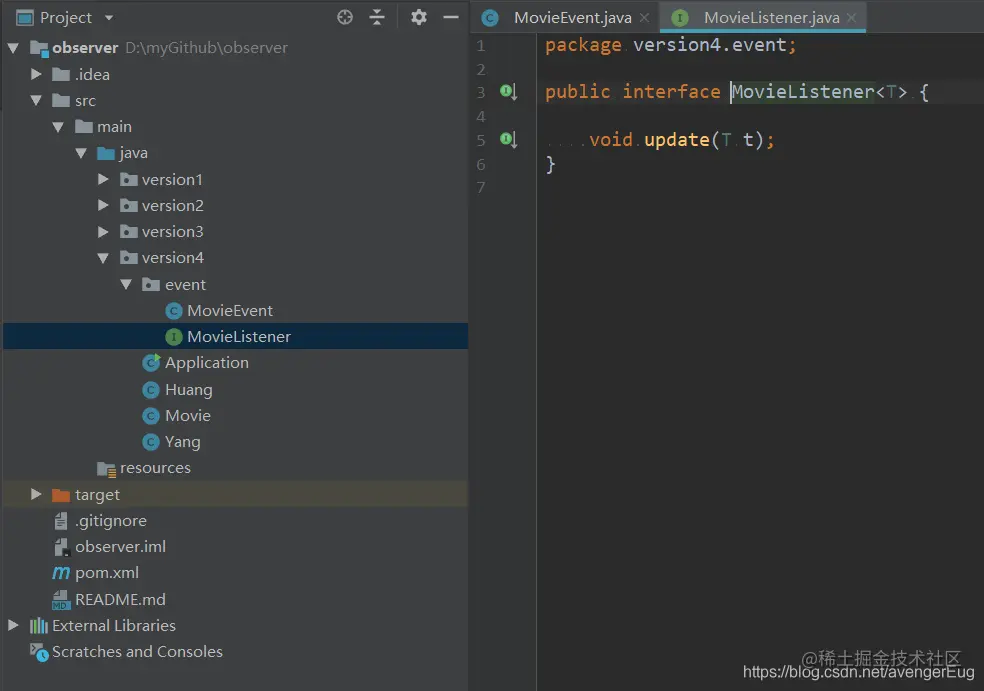Collapse the main folder arrow
Image resolution: width=984 pixels, height=691 pixels.
click(x=58, y=127)
